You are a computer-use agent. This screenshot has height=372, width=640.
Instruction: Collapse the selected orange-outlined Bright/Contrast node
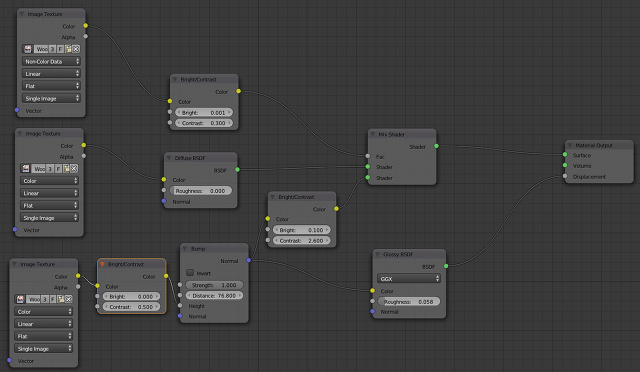tap(102, 264)
